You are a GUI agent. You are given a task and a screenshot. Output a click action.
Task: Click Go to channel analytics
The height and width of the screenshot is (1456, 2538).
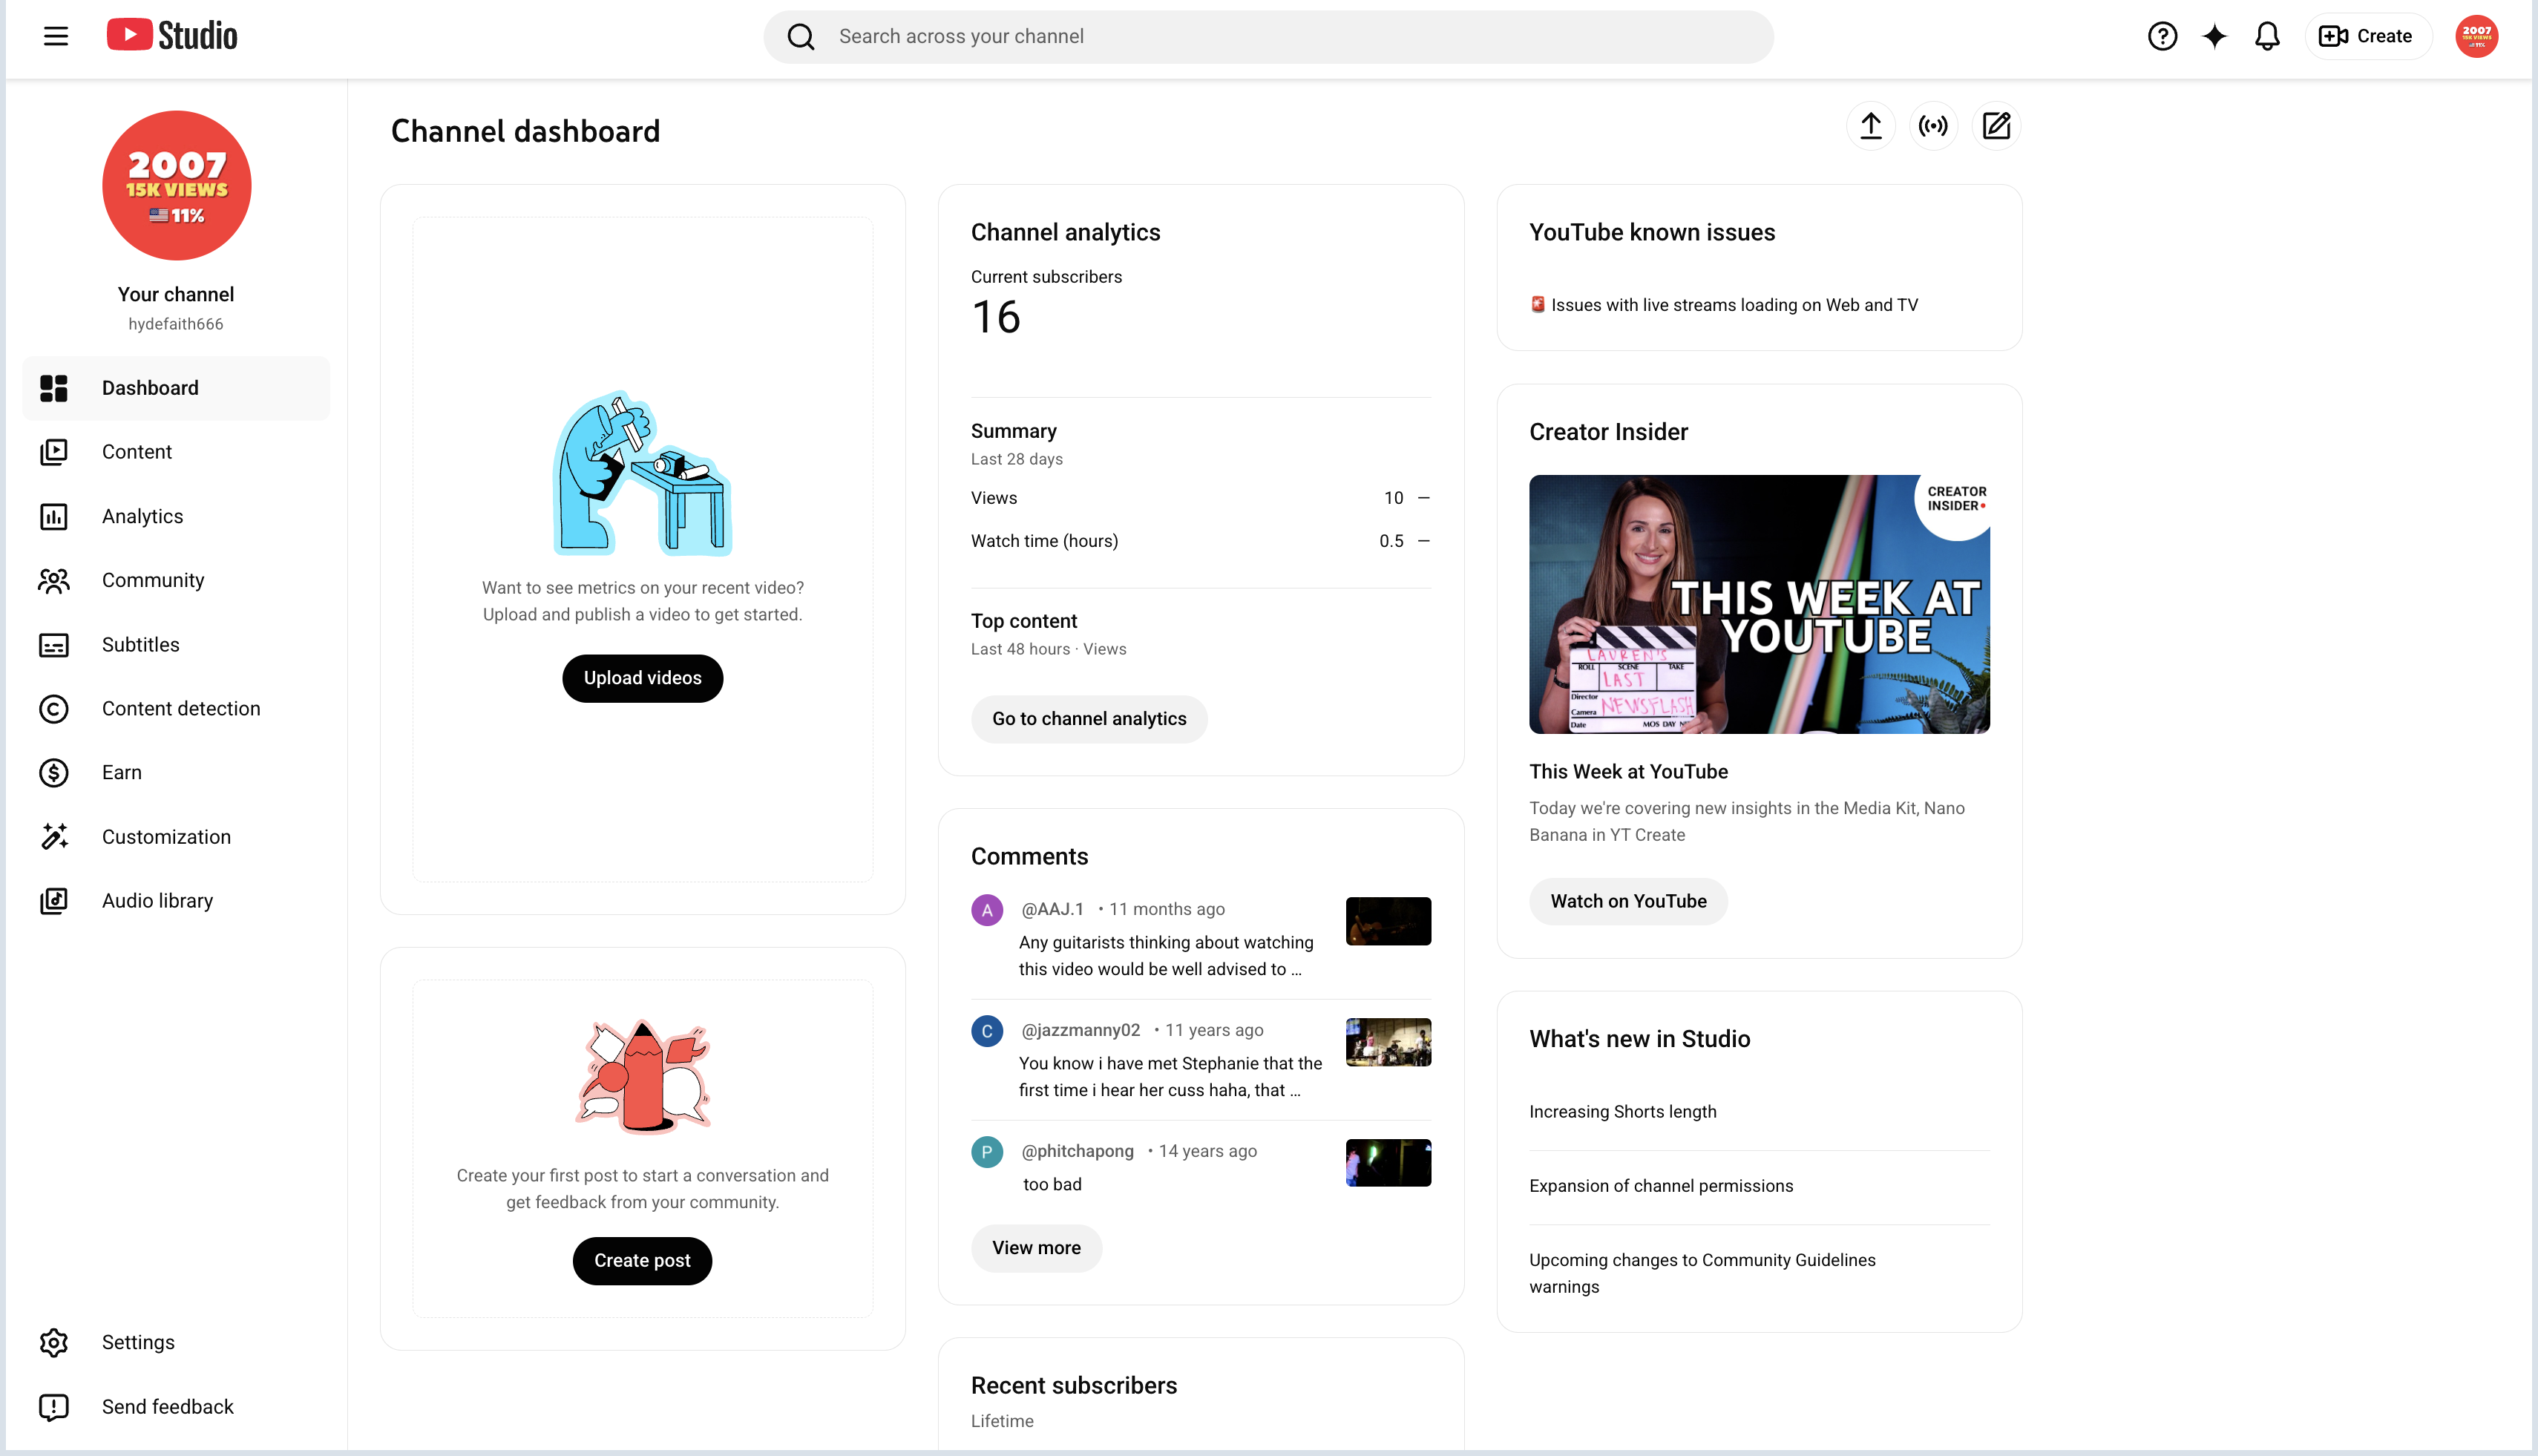click(1089, 719)
